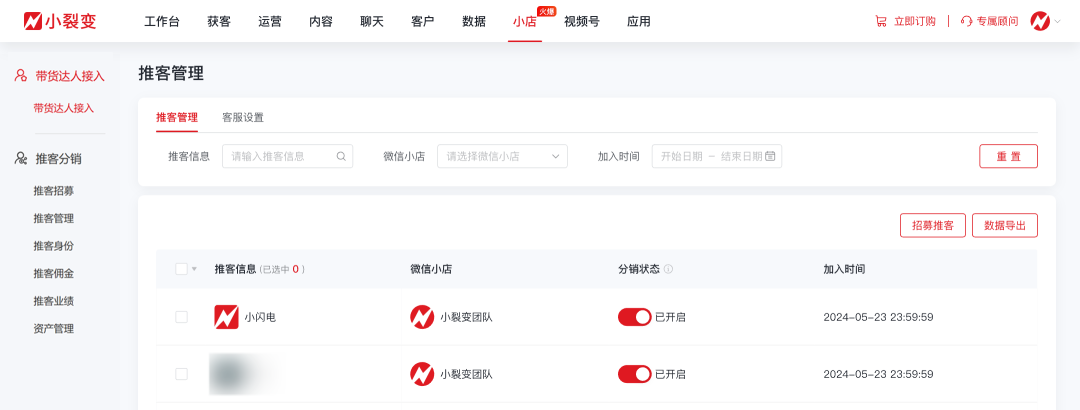Switch to the 客服设置 tab
Image resolution: width=1080 pixels, height=410 pixels.
(x=243, y=117)
